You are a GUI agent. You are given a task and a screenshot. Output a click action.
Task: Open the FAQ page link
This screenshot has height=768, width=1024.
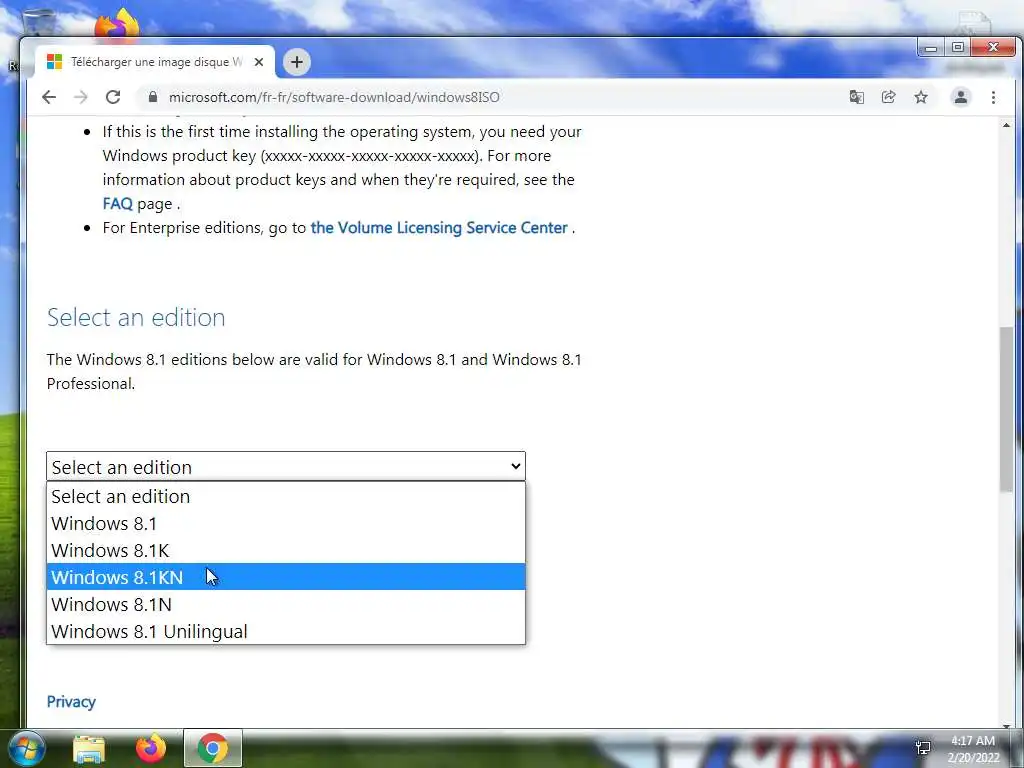118,204
